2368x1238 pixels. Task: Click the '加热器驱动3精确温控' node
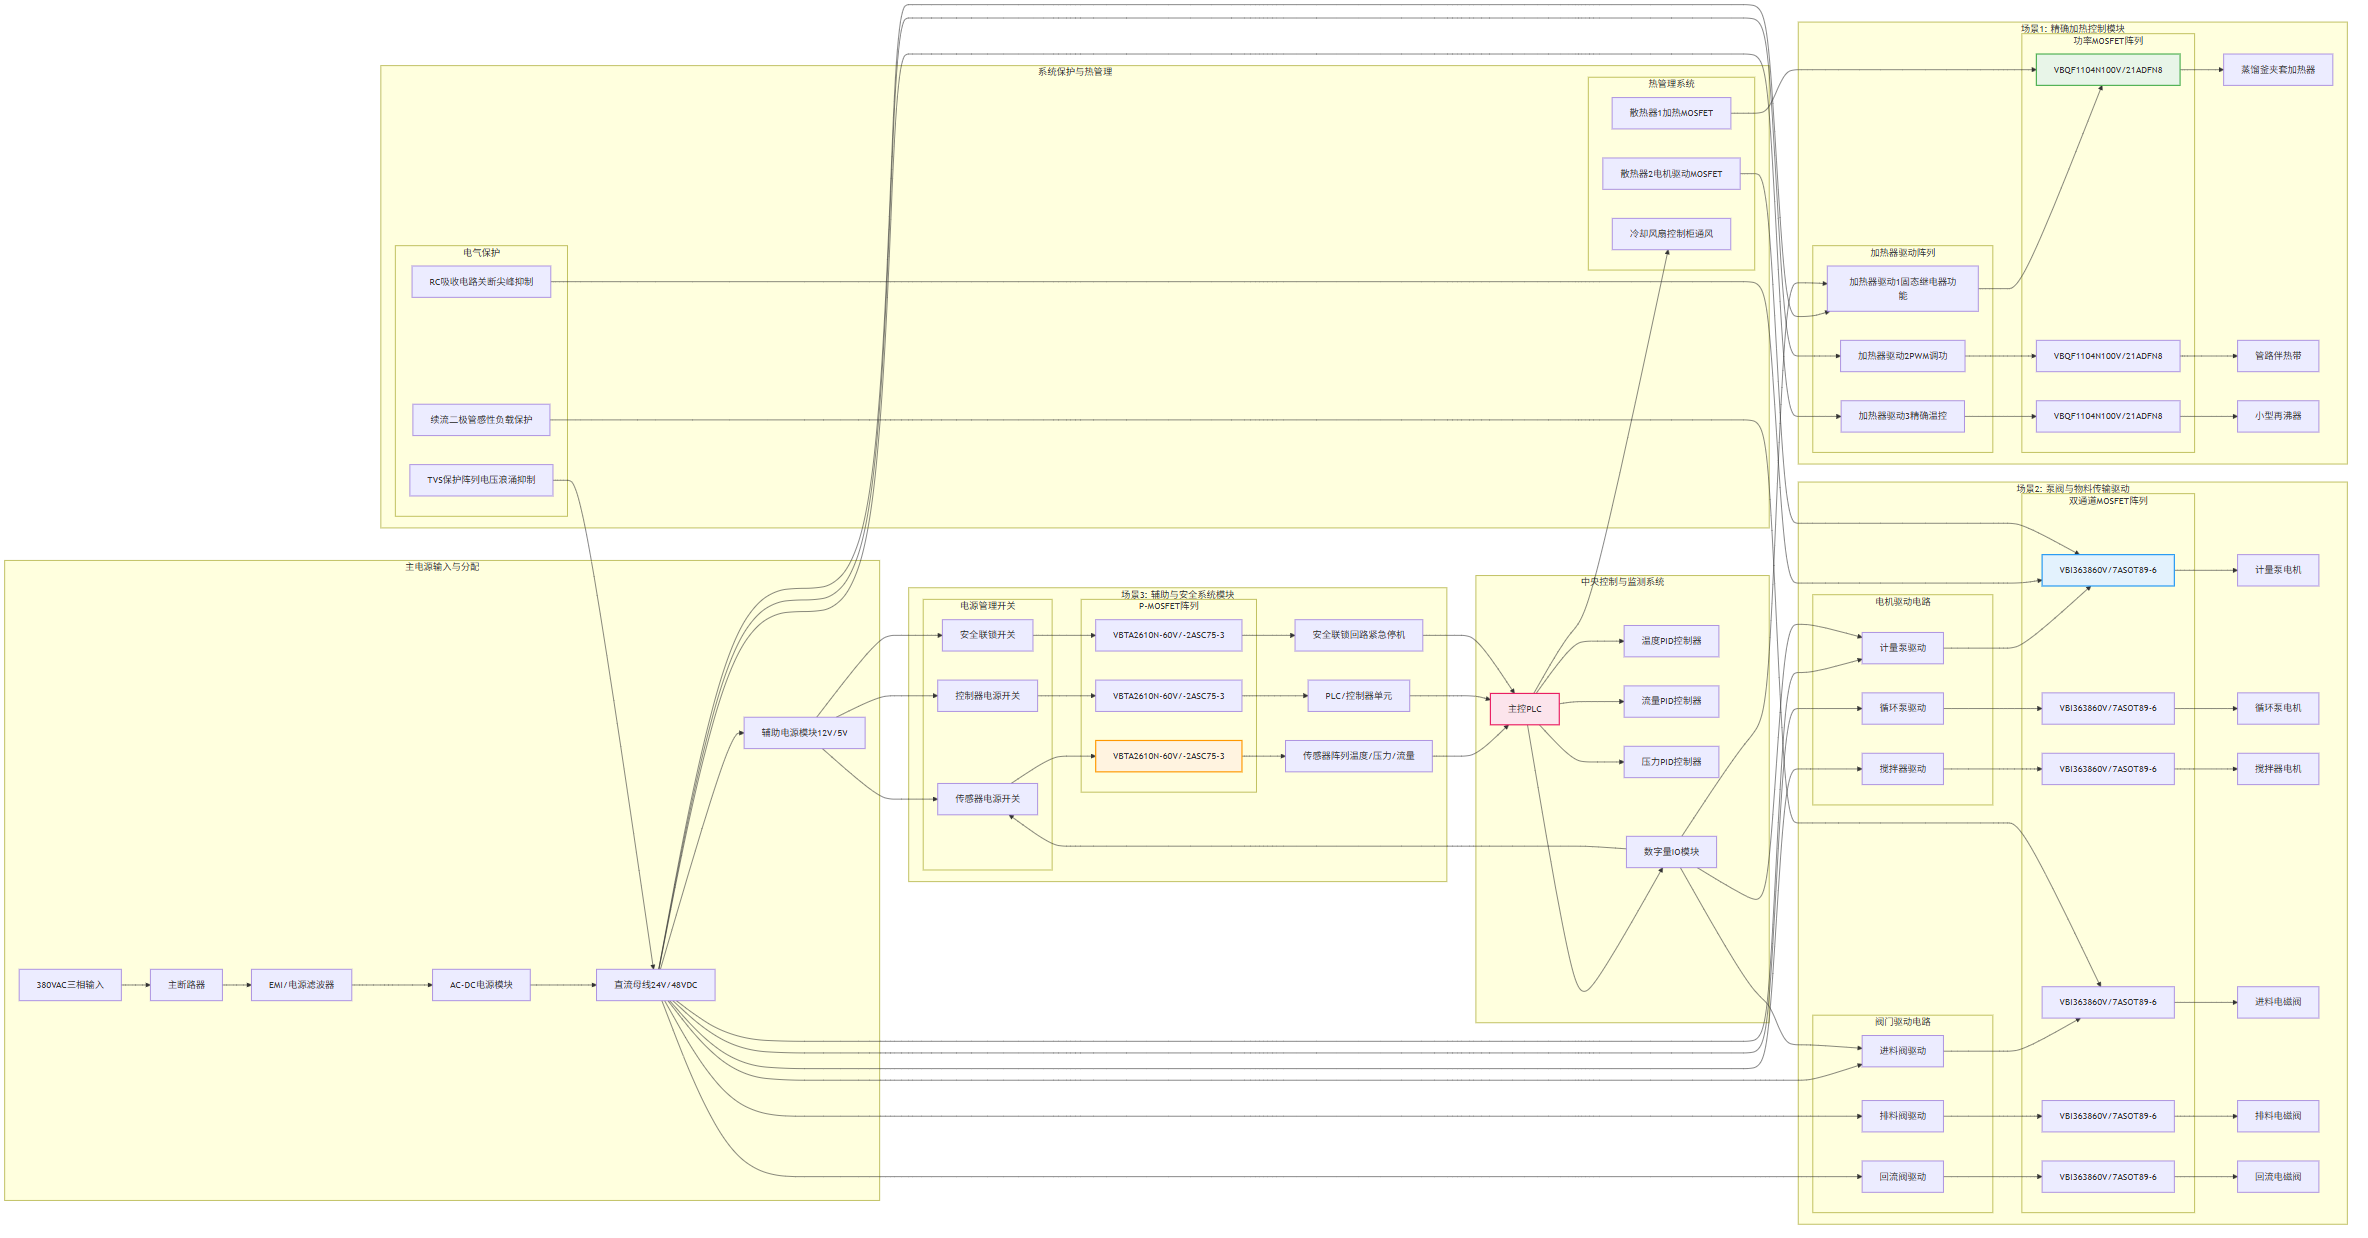click(x=1902, y=416)
